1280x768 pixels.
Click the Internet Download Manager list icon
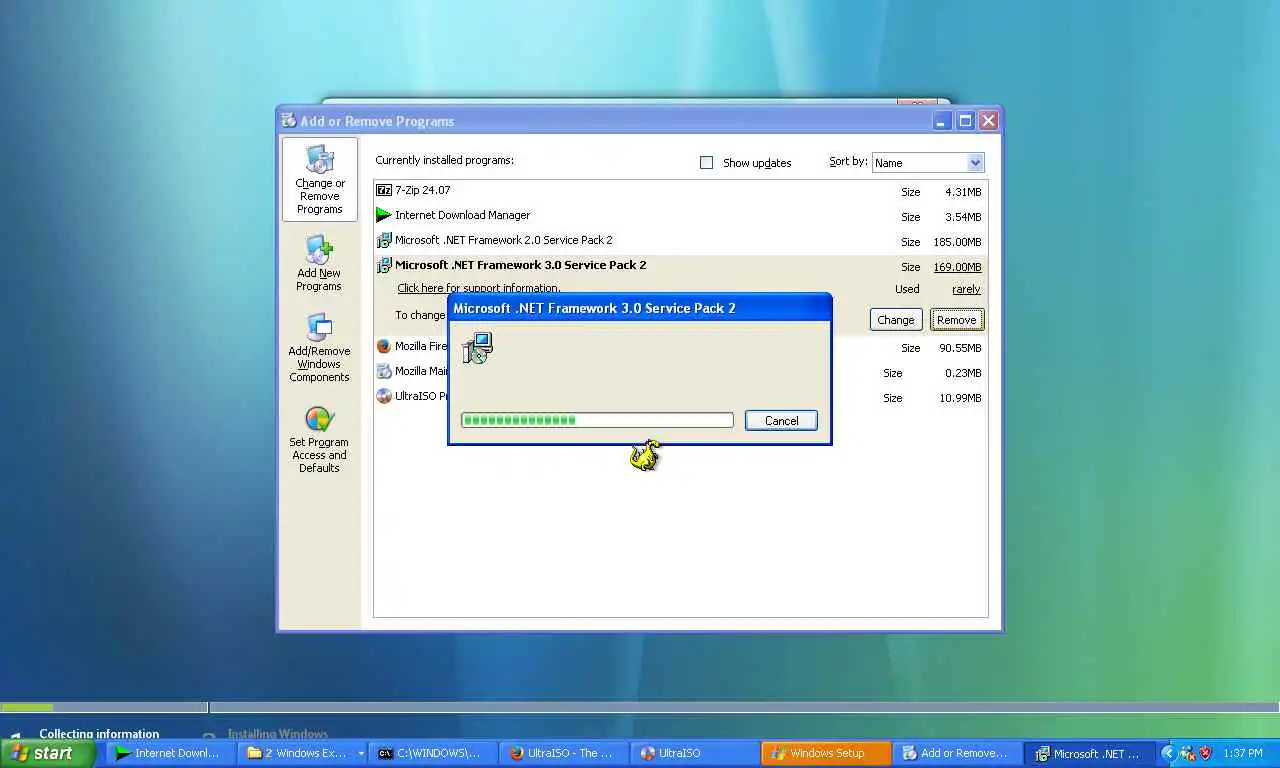[x=384, y=215]
